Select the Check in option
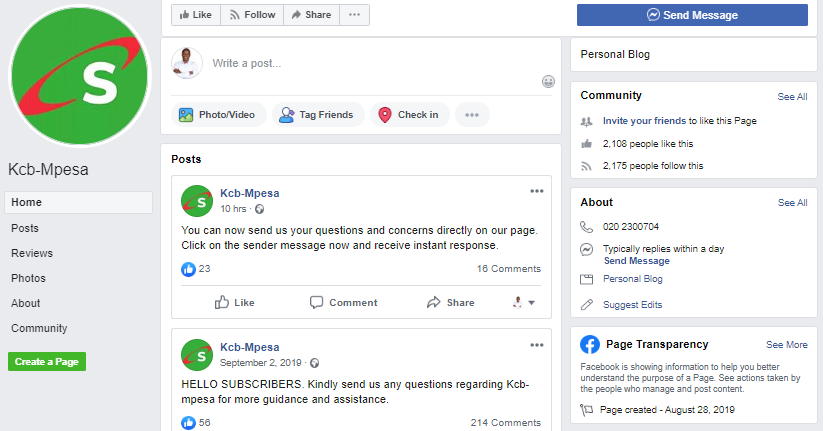The image size is (823, 431). [x=409, y=114]
